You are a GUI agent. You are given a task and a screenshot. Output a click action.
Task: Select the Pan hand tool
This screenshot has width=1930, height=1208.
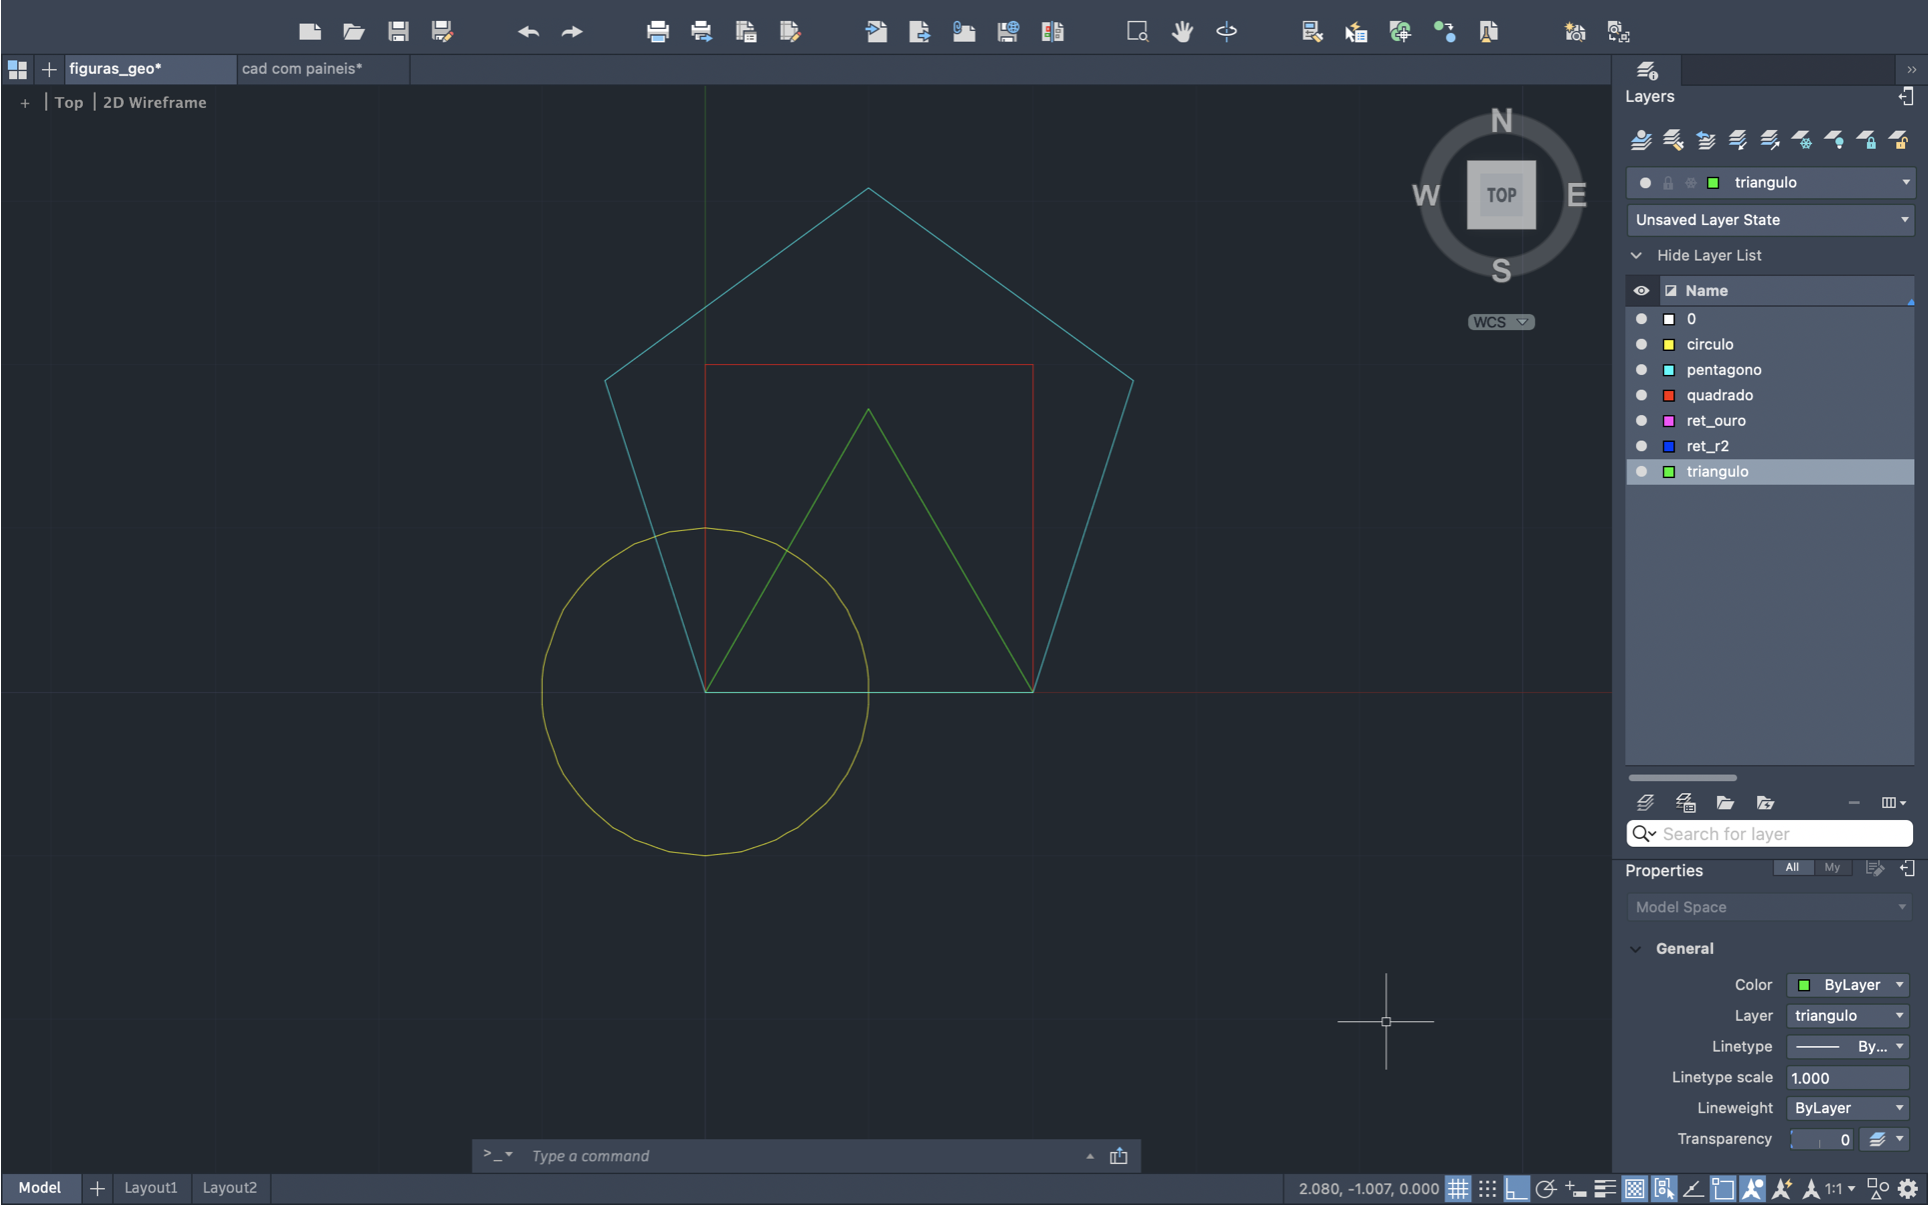[x=1182, y=31]
